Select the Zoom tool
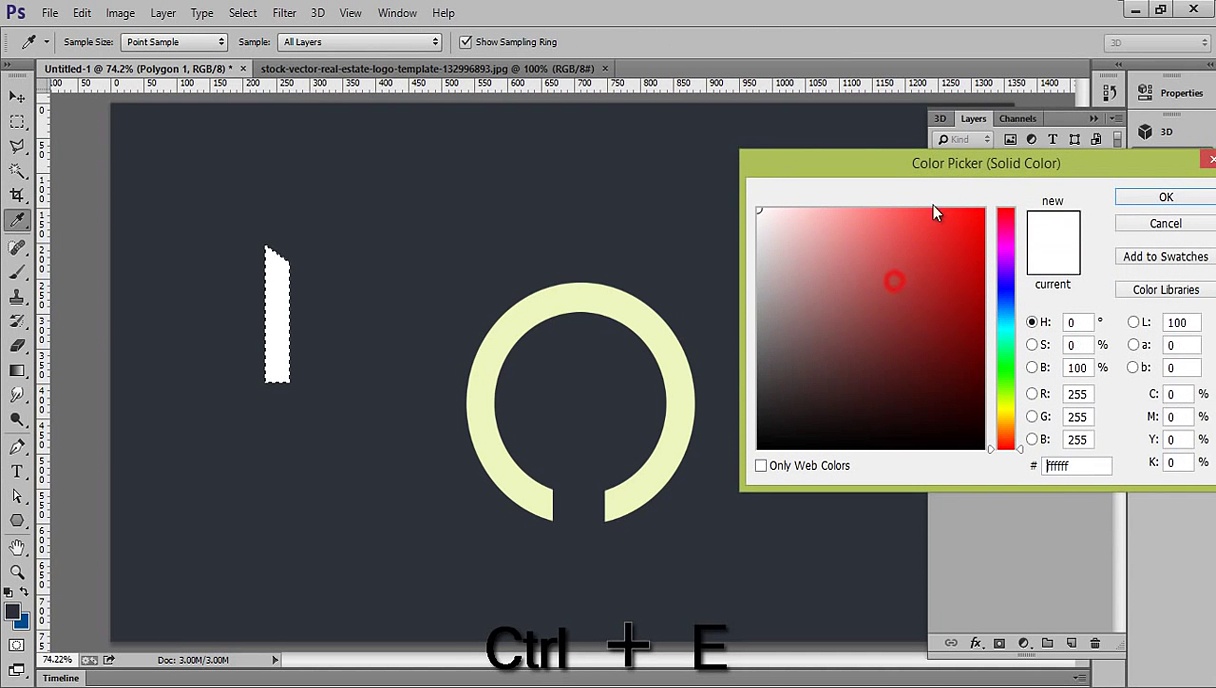The image size is (1216, 688). (x=17, y=572)
